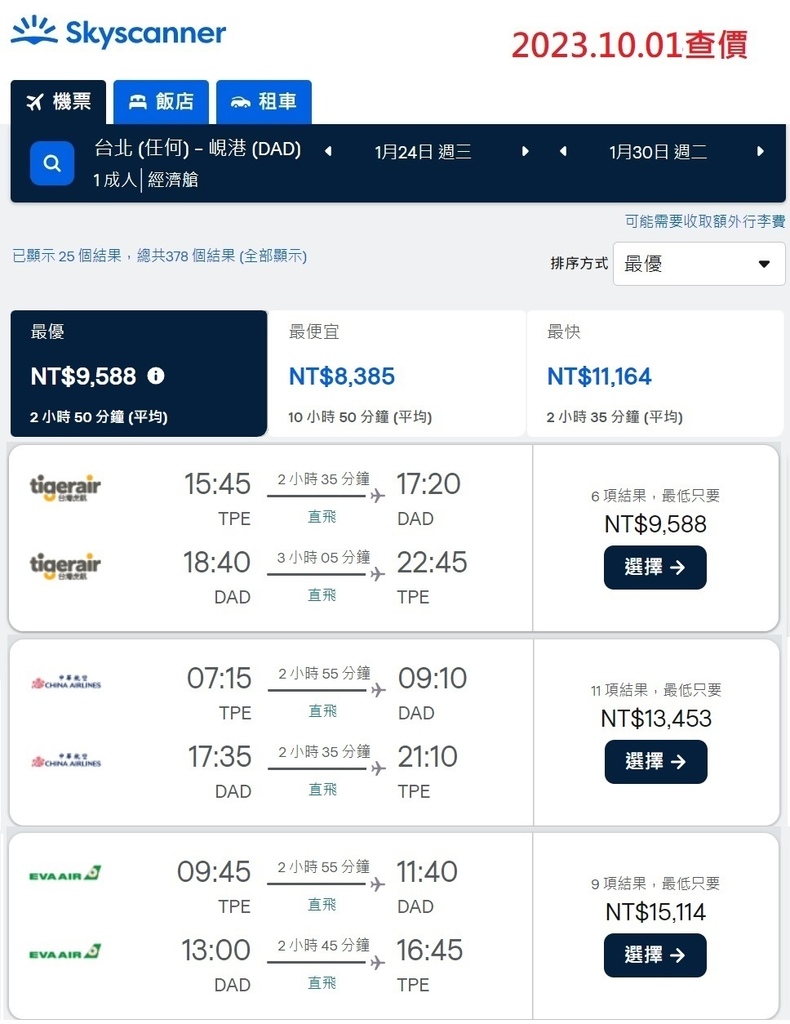Click the Skyscanner logo
790x1024 pixels.
[118, 32]
